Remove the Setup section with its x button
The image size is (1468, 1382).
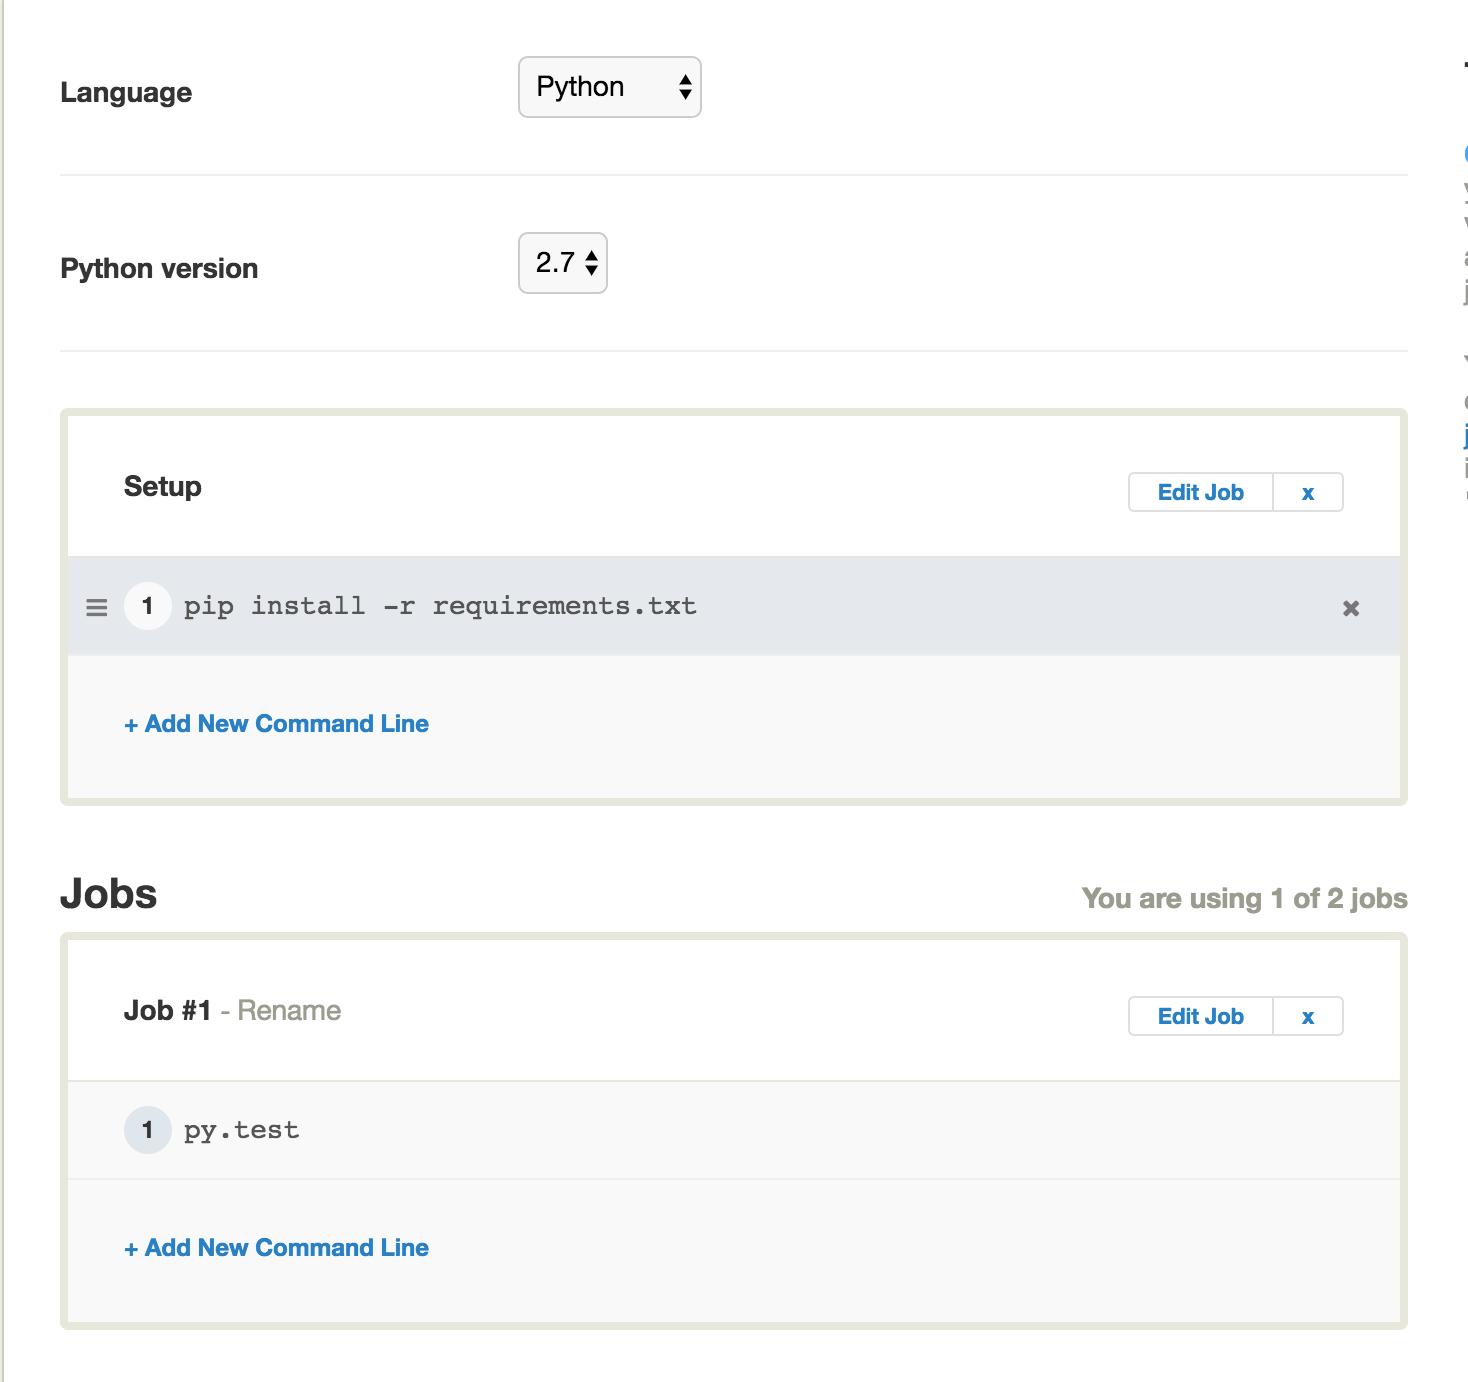[x=1307, y=492]
